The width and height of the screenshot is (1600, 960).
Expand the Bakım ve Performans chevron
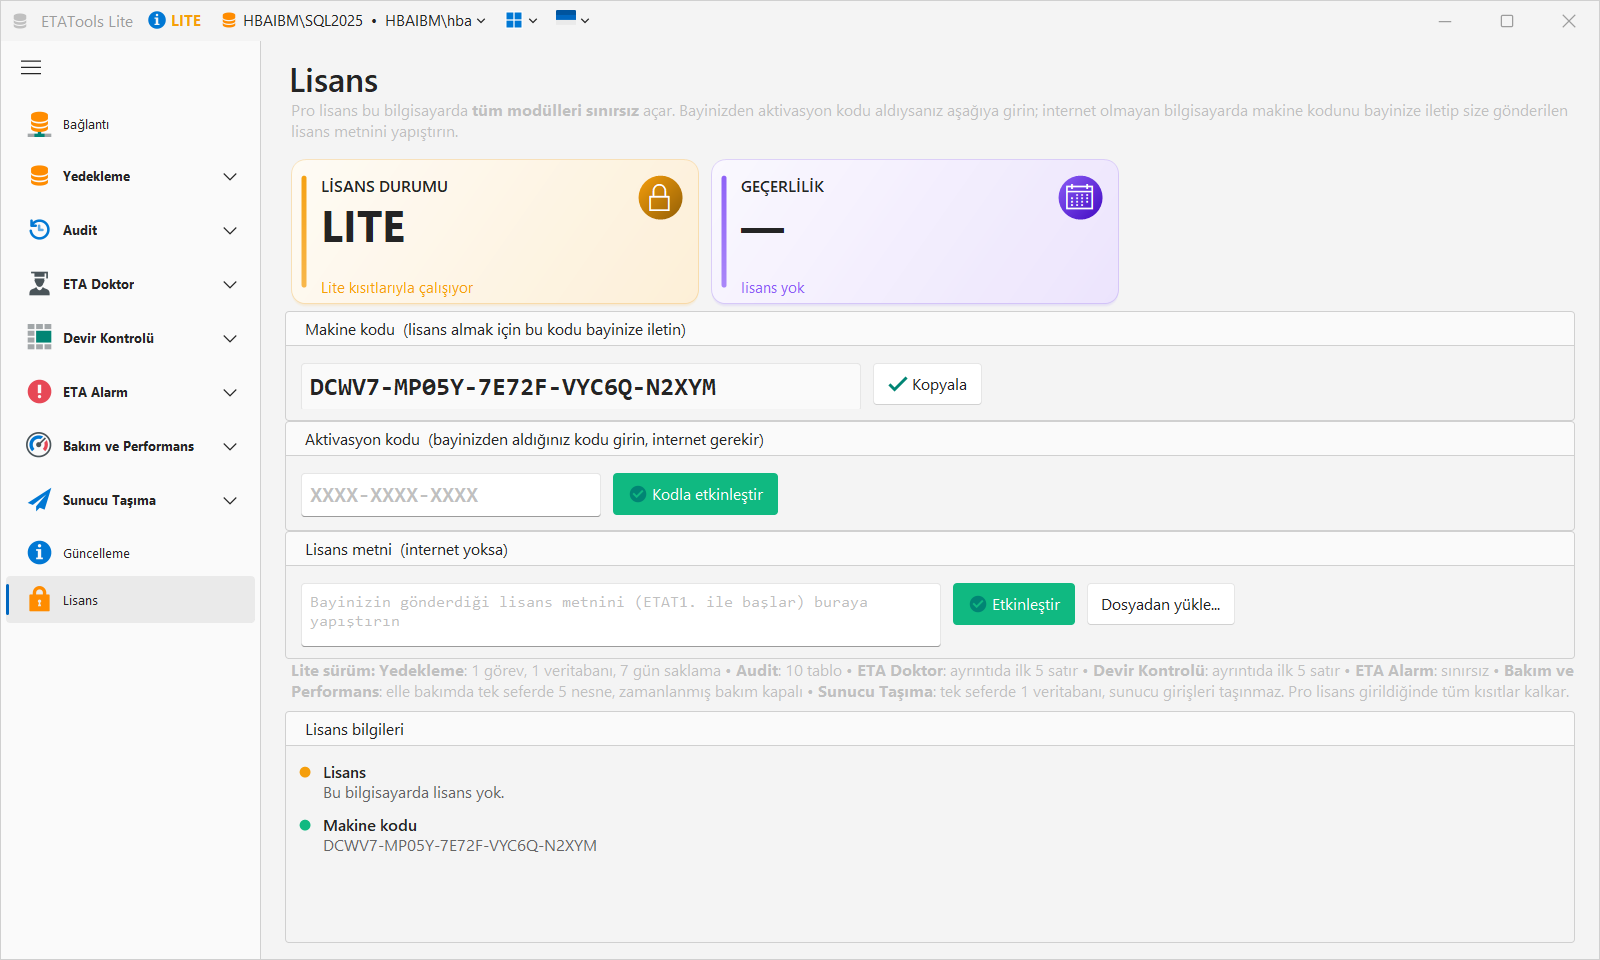(x=230, y=447)
